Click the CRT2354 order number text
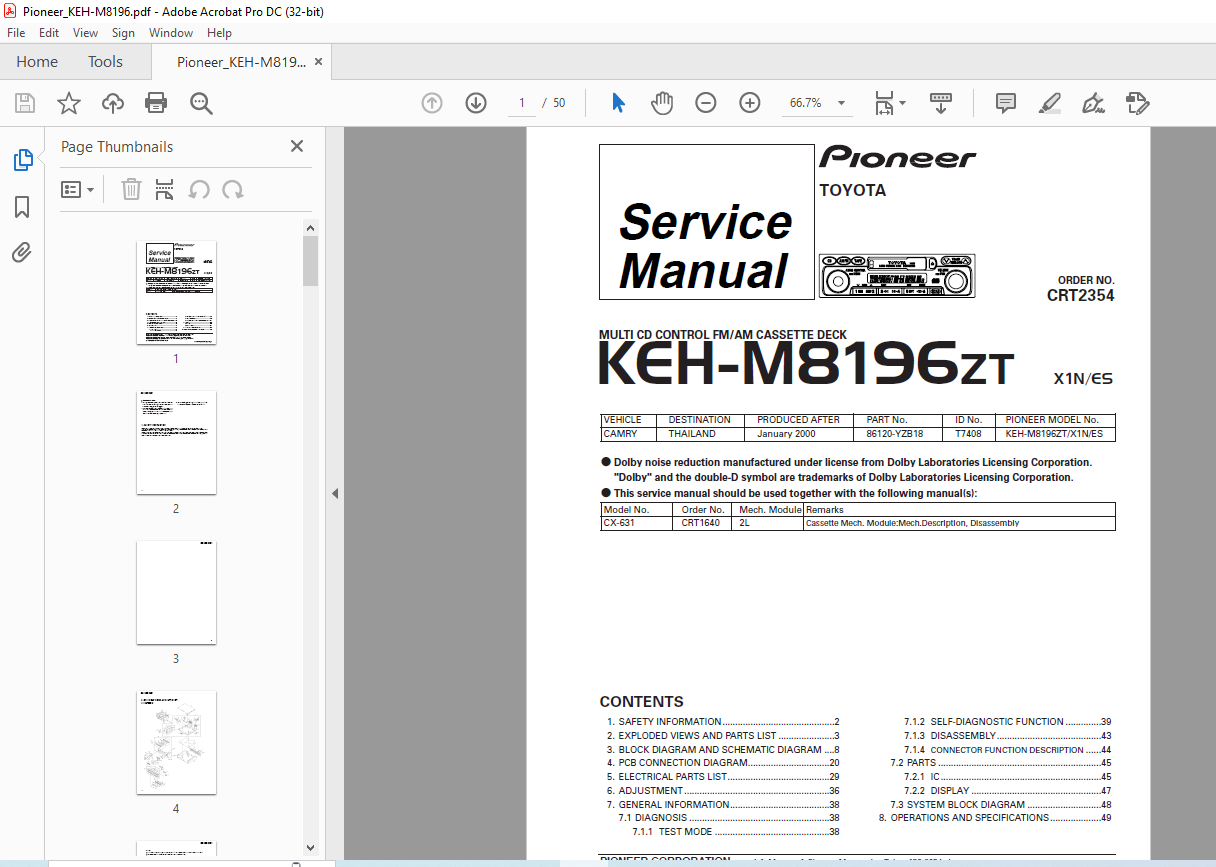The width and height of the screenshot is (1216, 867). tap(1080, 296)
